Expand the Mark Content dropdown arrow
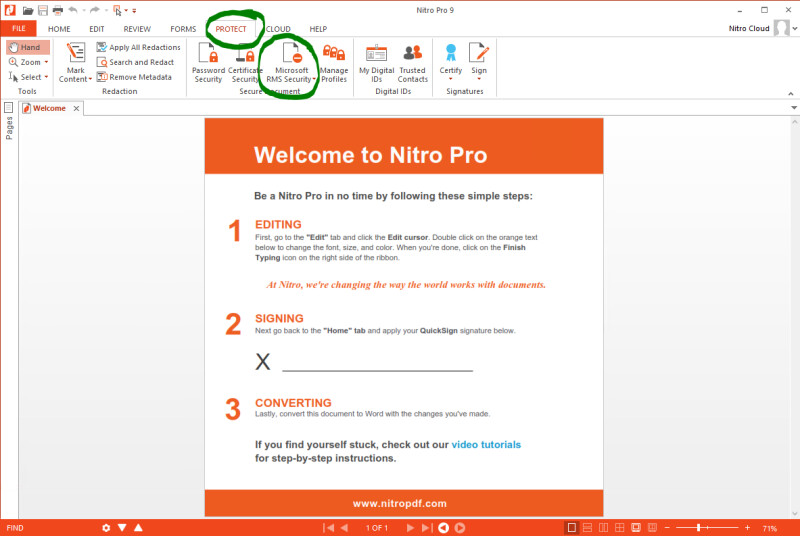800x536 pixels. tap(90, 79)
